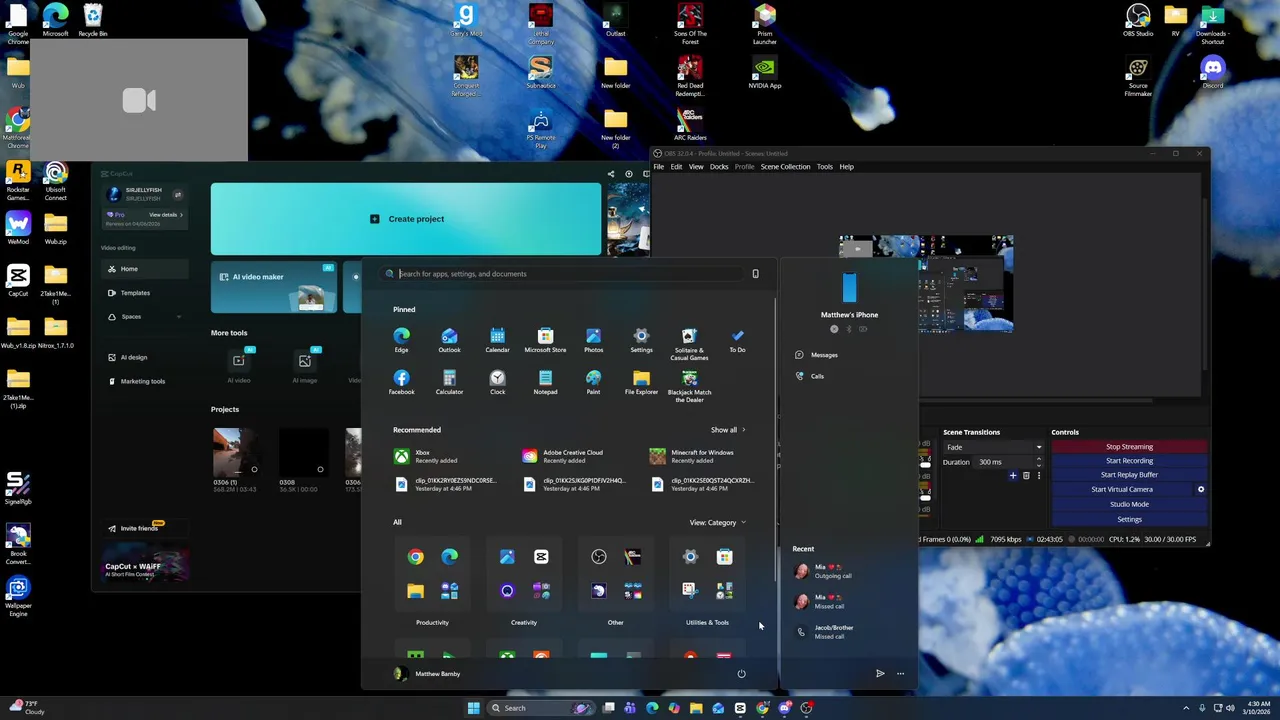Click Start Replay Buffer in OBS
1280x720 pixels.
click(1129, 475)
